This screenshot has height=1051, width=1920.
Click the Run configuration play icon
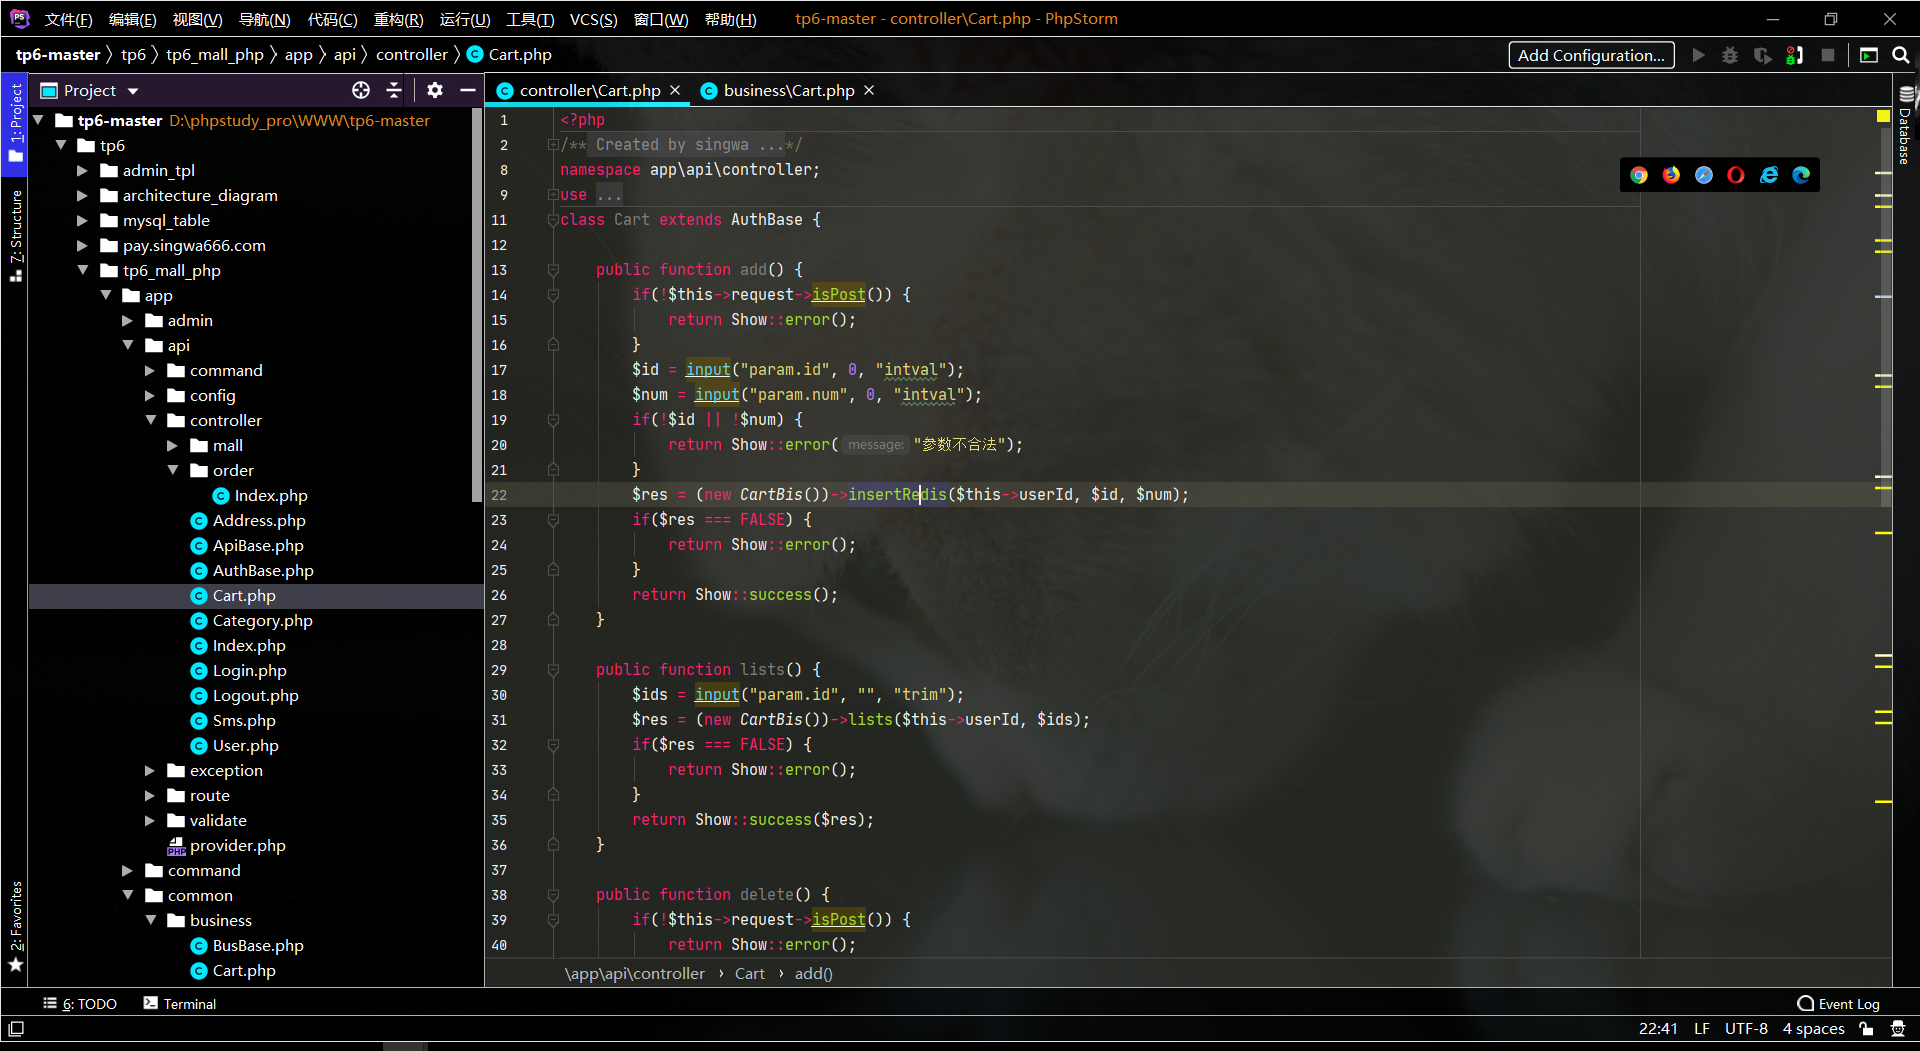(1698, 55)
